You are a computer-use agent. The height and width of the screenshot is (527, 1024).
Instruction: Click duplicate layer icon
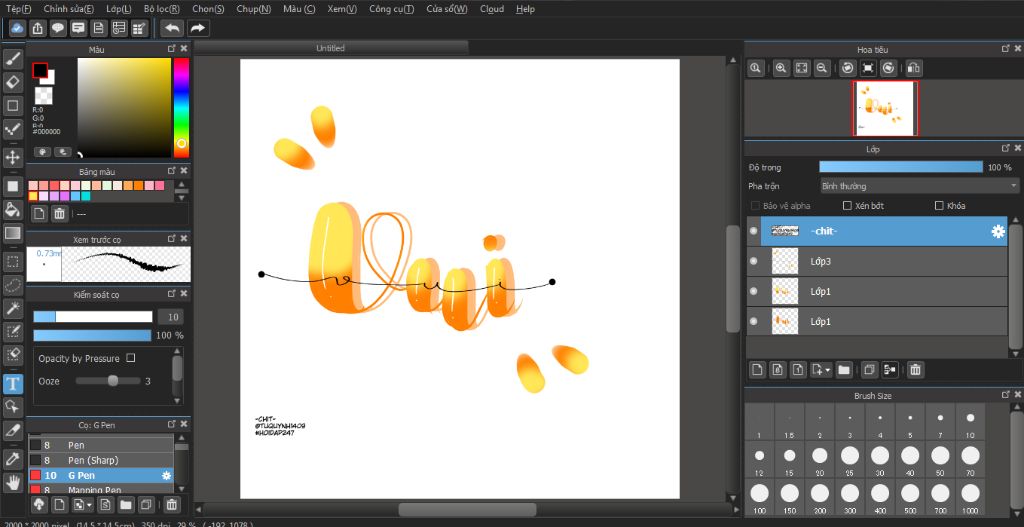click(x=869, y=370)
